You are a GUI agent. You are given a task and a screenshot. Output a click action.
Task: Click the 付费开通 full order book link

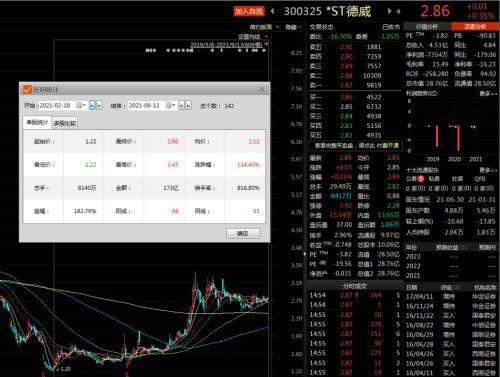click(x=388, y=146)
